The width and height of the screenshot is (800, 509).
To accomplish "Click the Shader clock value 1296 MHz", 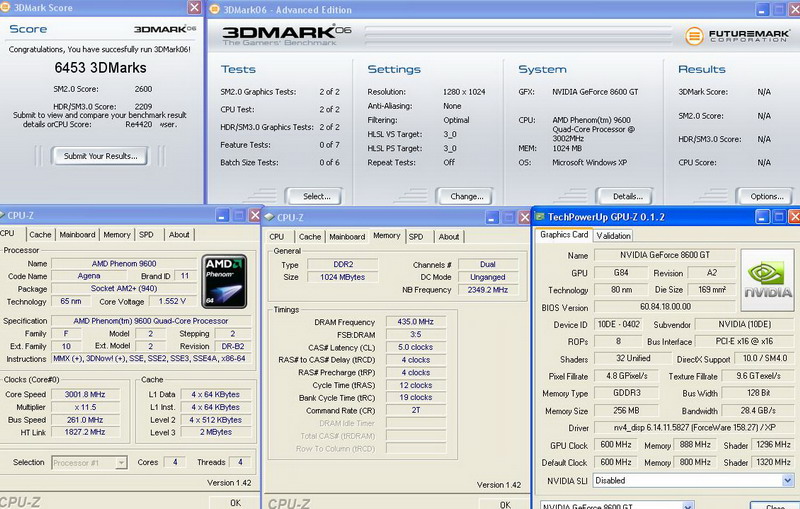I will click(x=773, y=445).
